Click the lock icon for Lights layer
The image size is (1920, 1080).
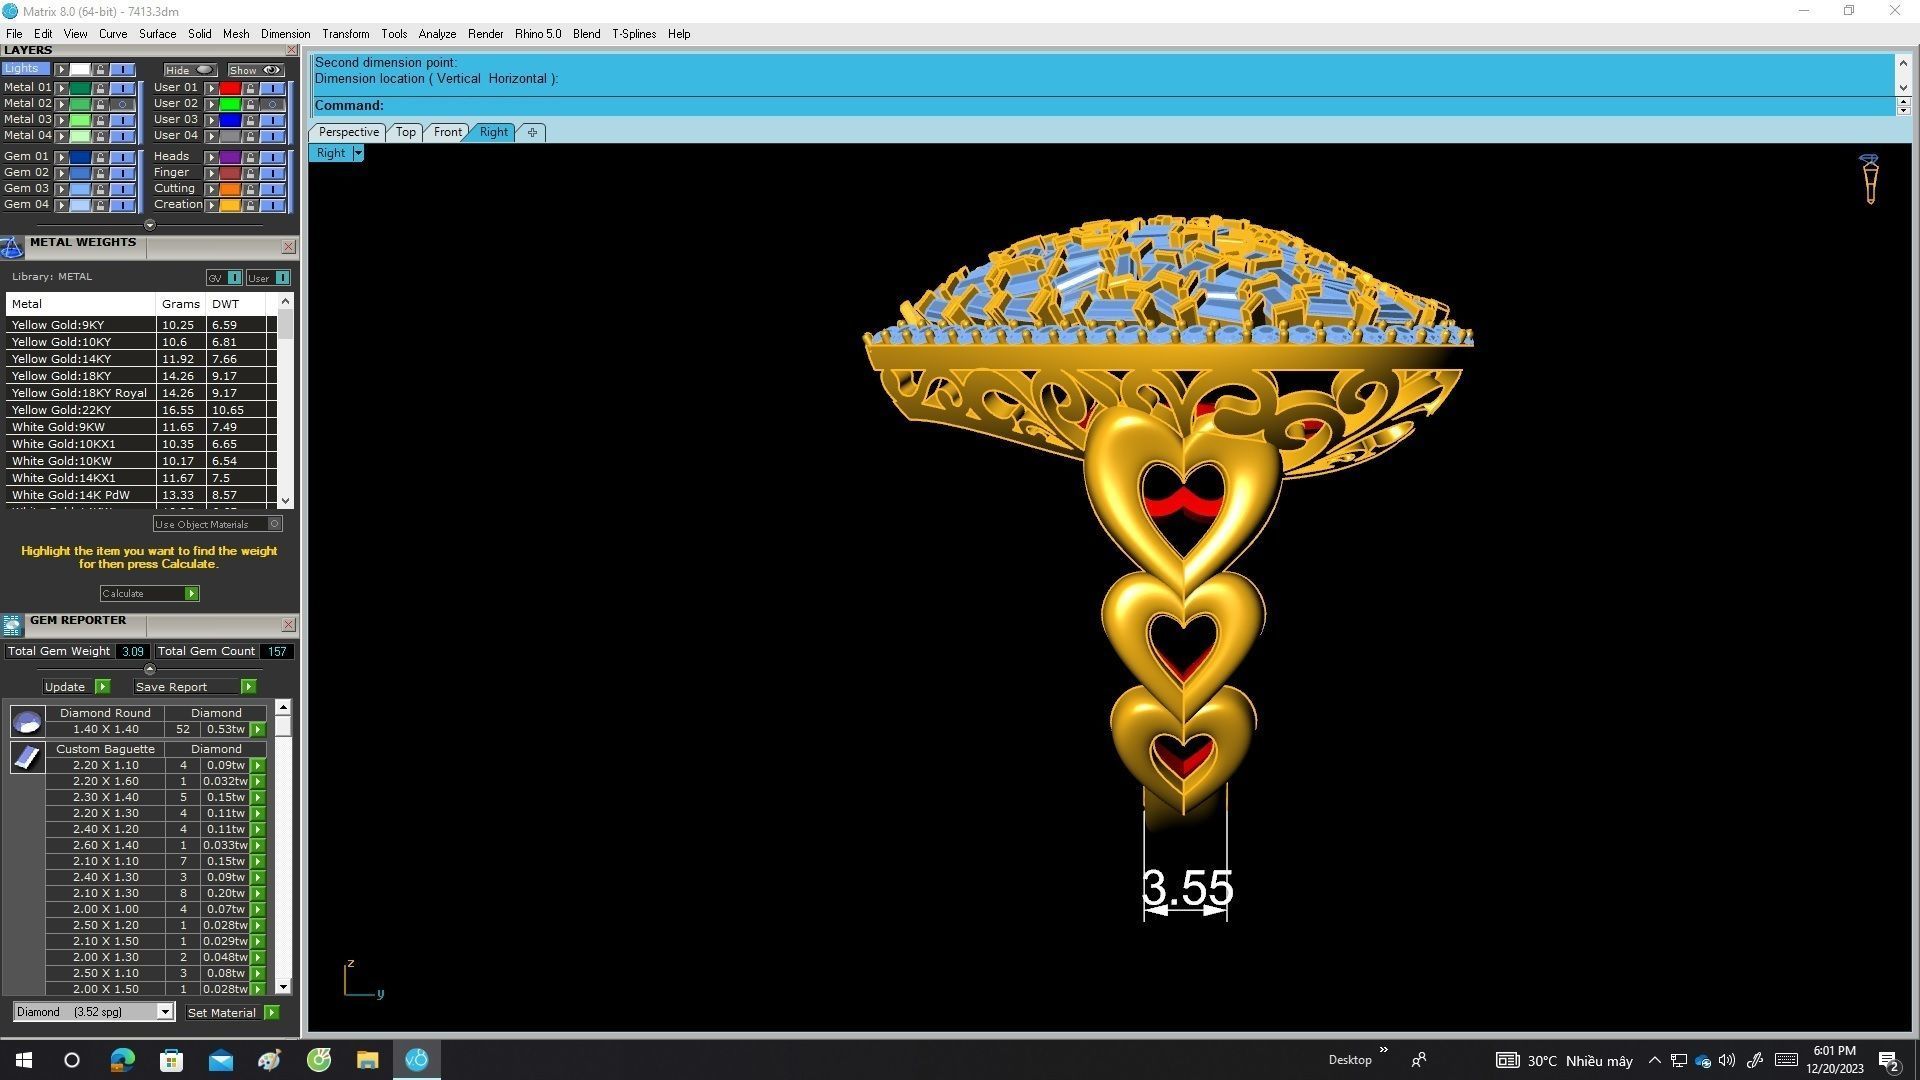(100, 69)
